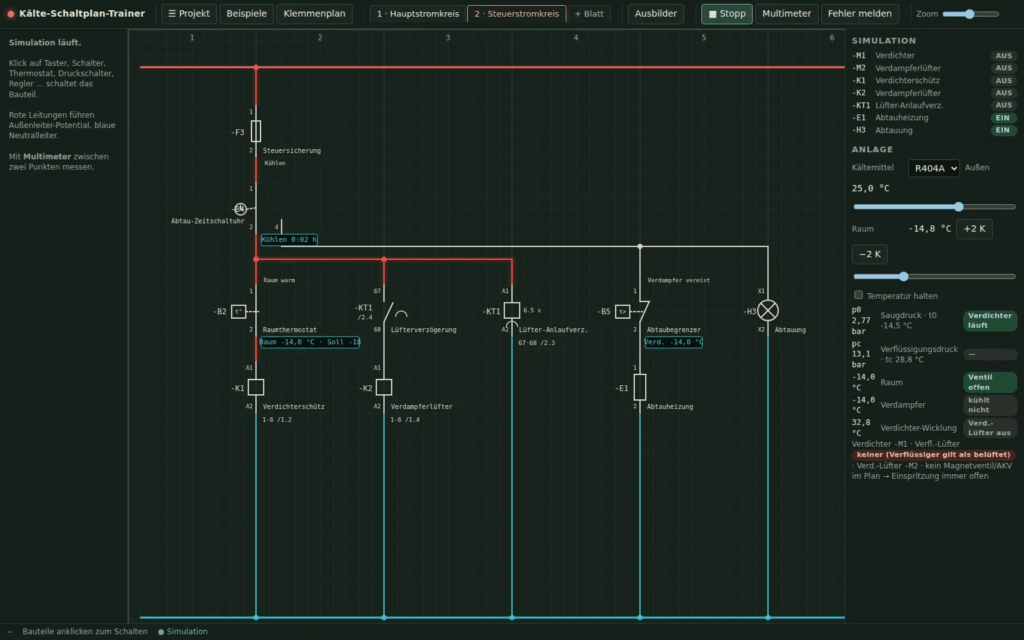Raise room temperature with +2 K button
The image size is (1024, 640).
point(974,229)
